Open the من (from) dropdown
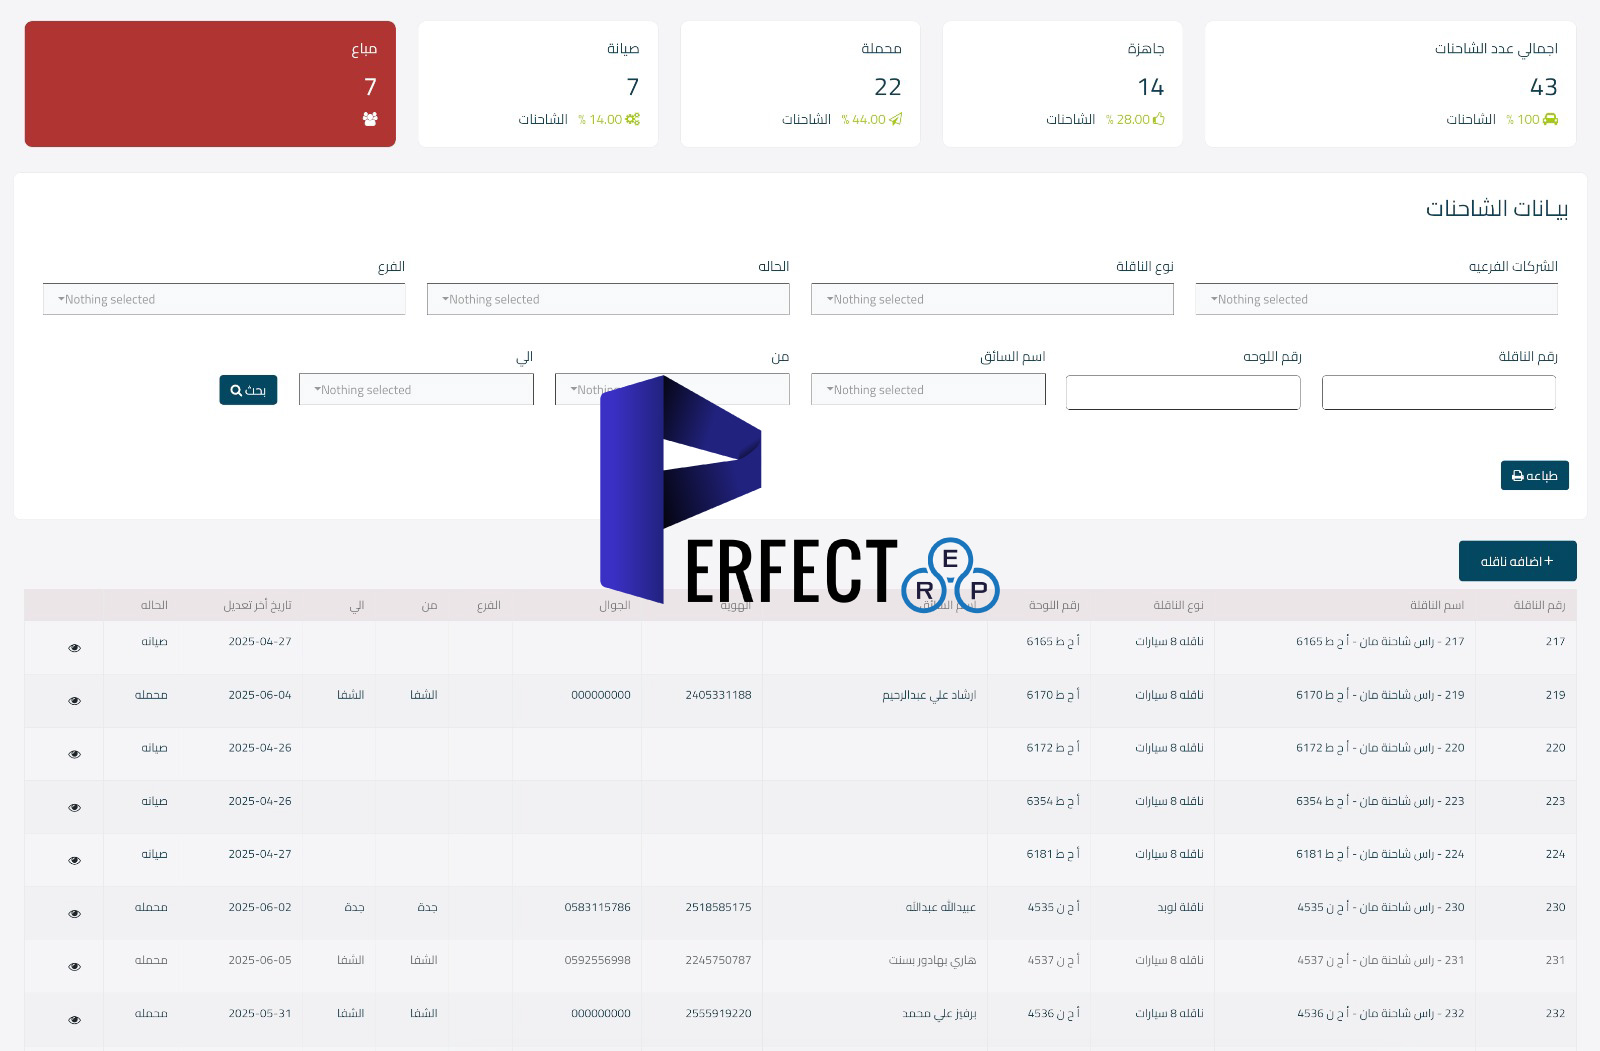The height and width of the screenshot is (1051, 1600). [x=672, y=390]
